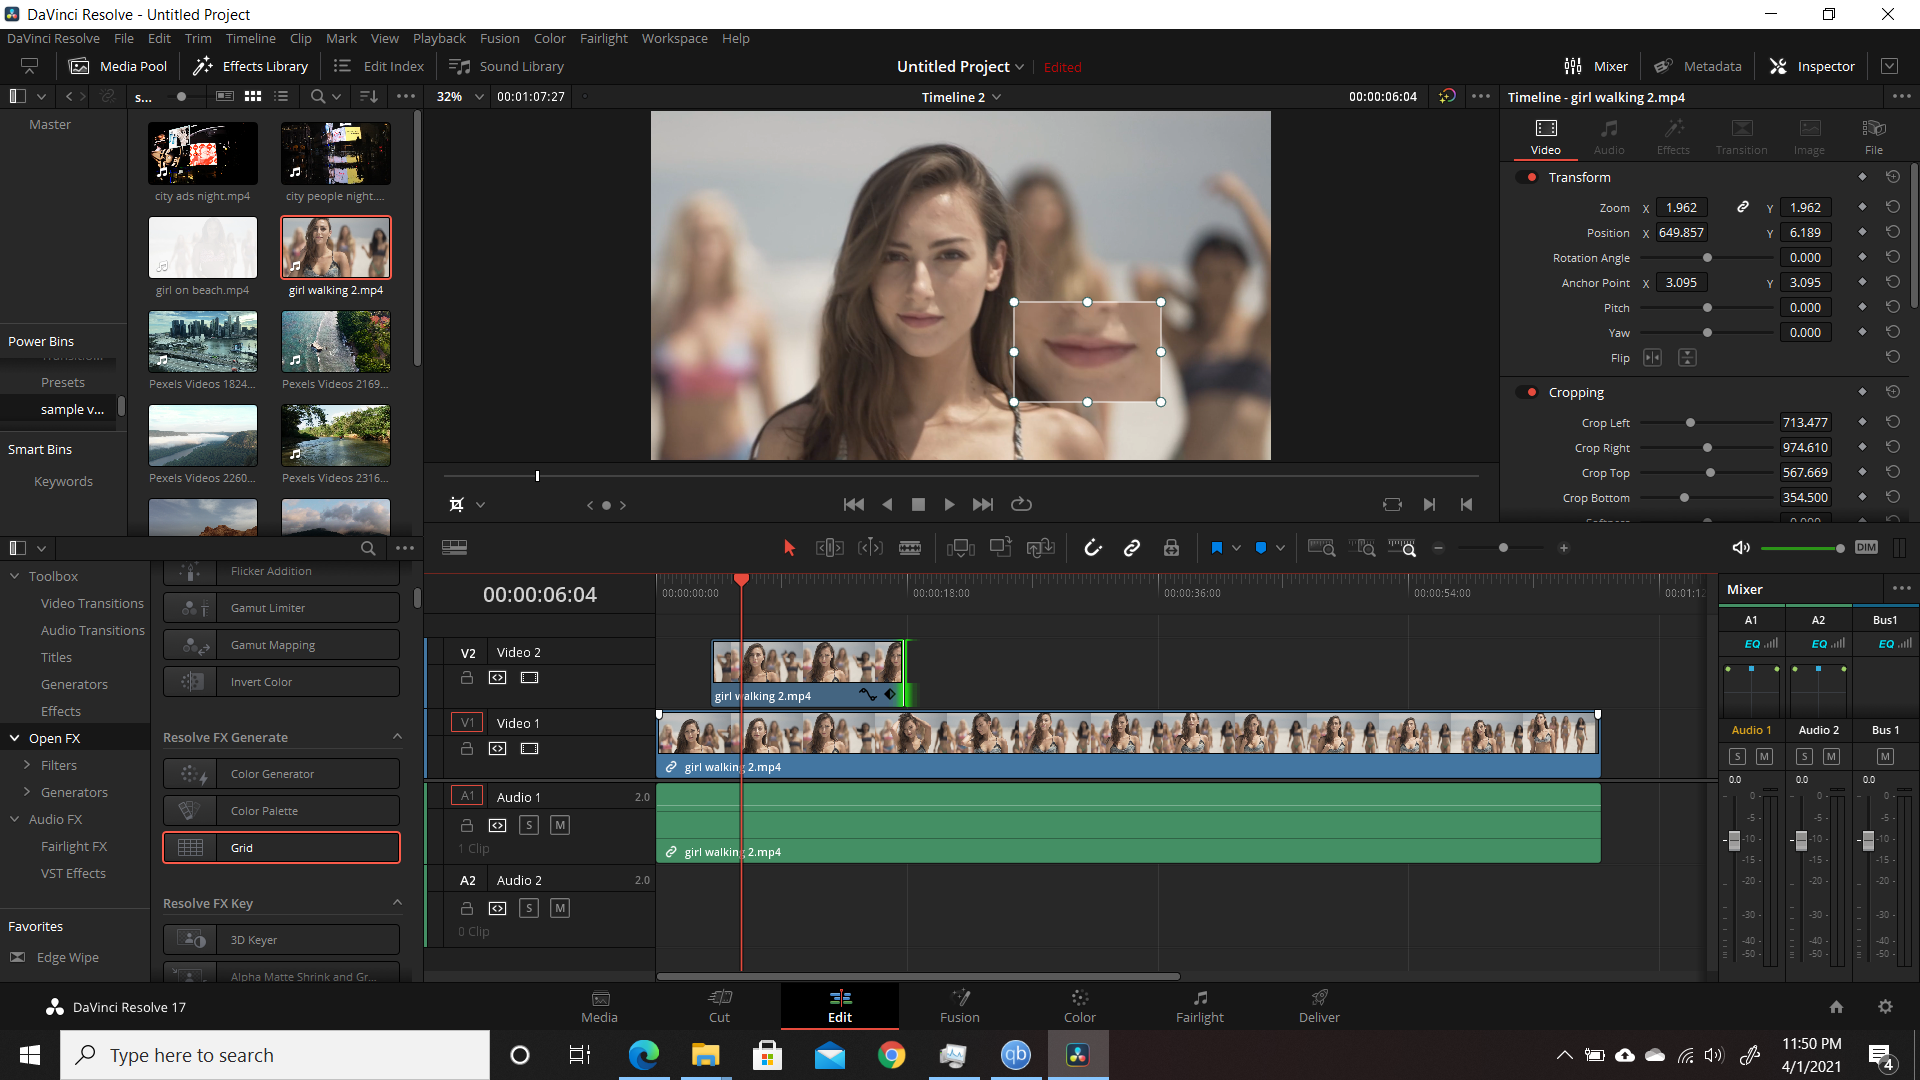
Task: Play the timeline forward
Action: (x=949, y=505)
